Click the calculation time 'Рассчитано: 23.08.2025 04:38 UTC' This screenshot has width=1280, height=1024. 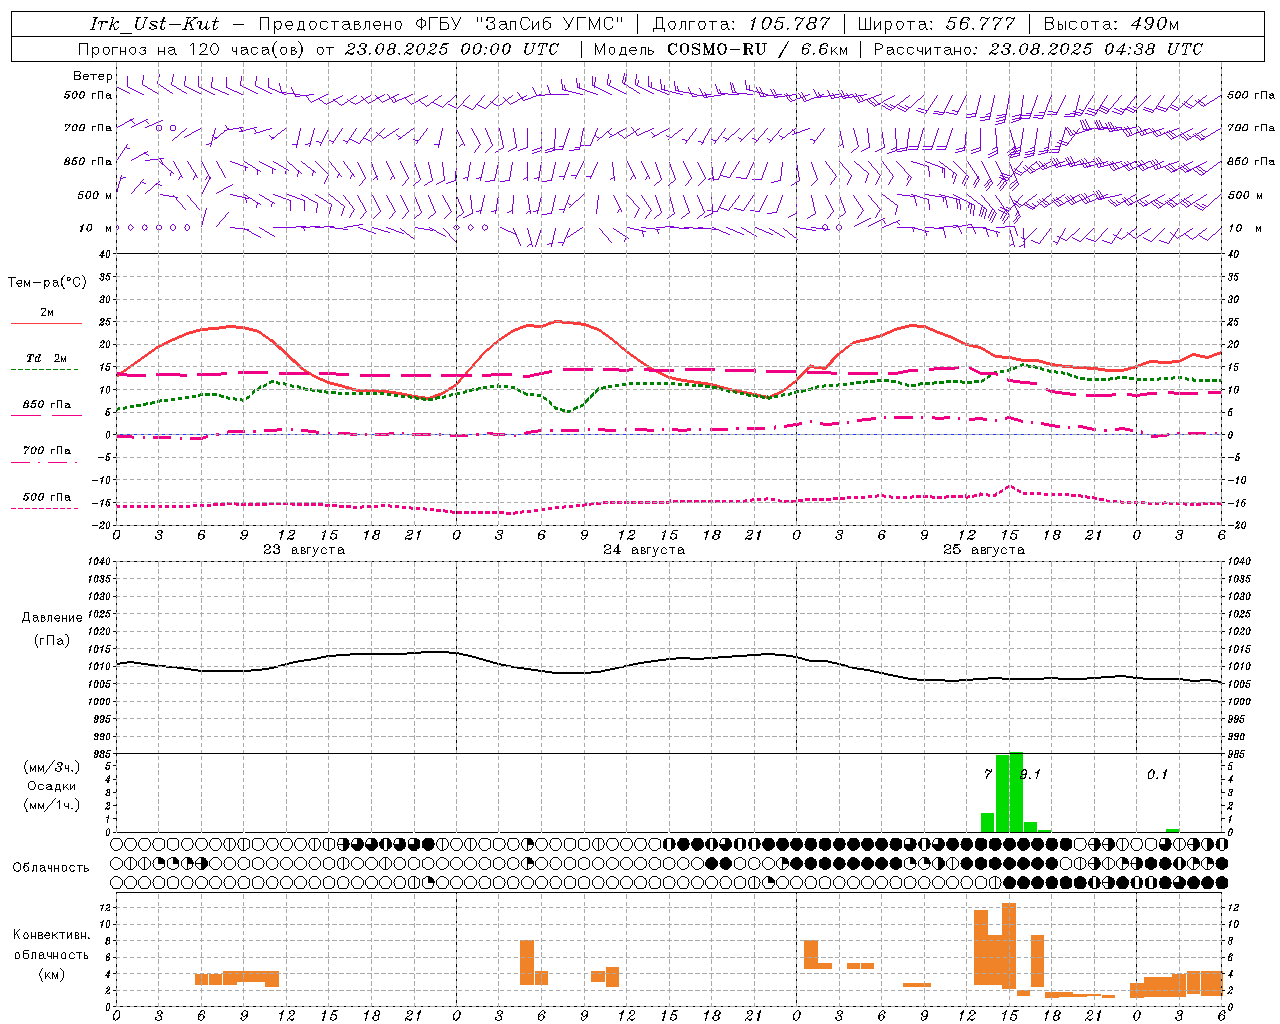tap(1038, 49)
